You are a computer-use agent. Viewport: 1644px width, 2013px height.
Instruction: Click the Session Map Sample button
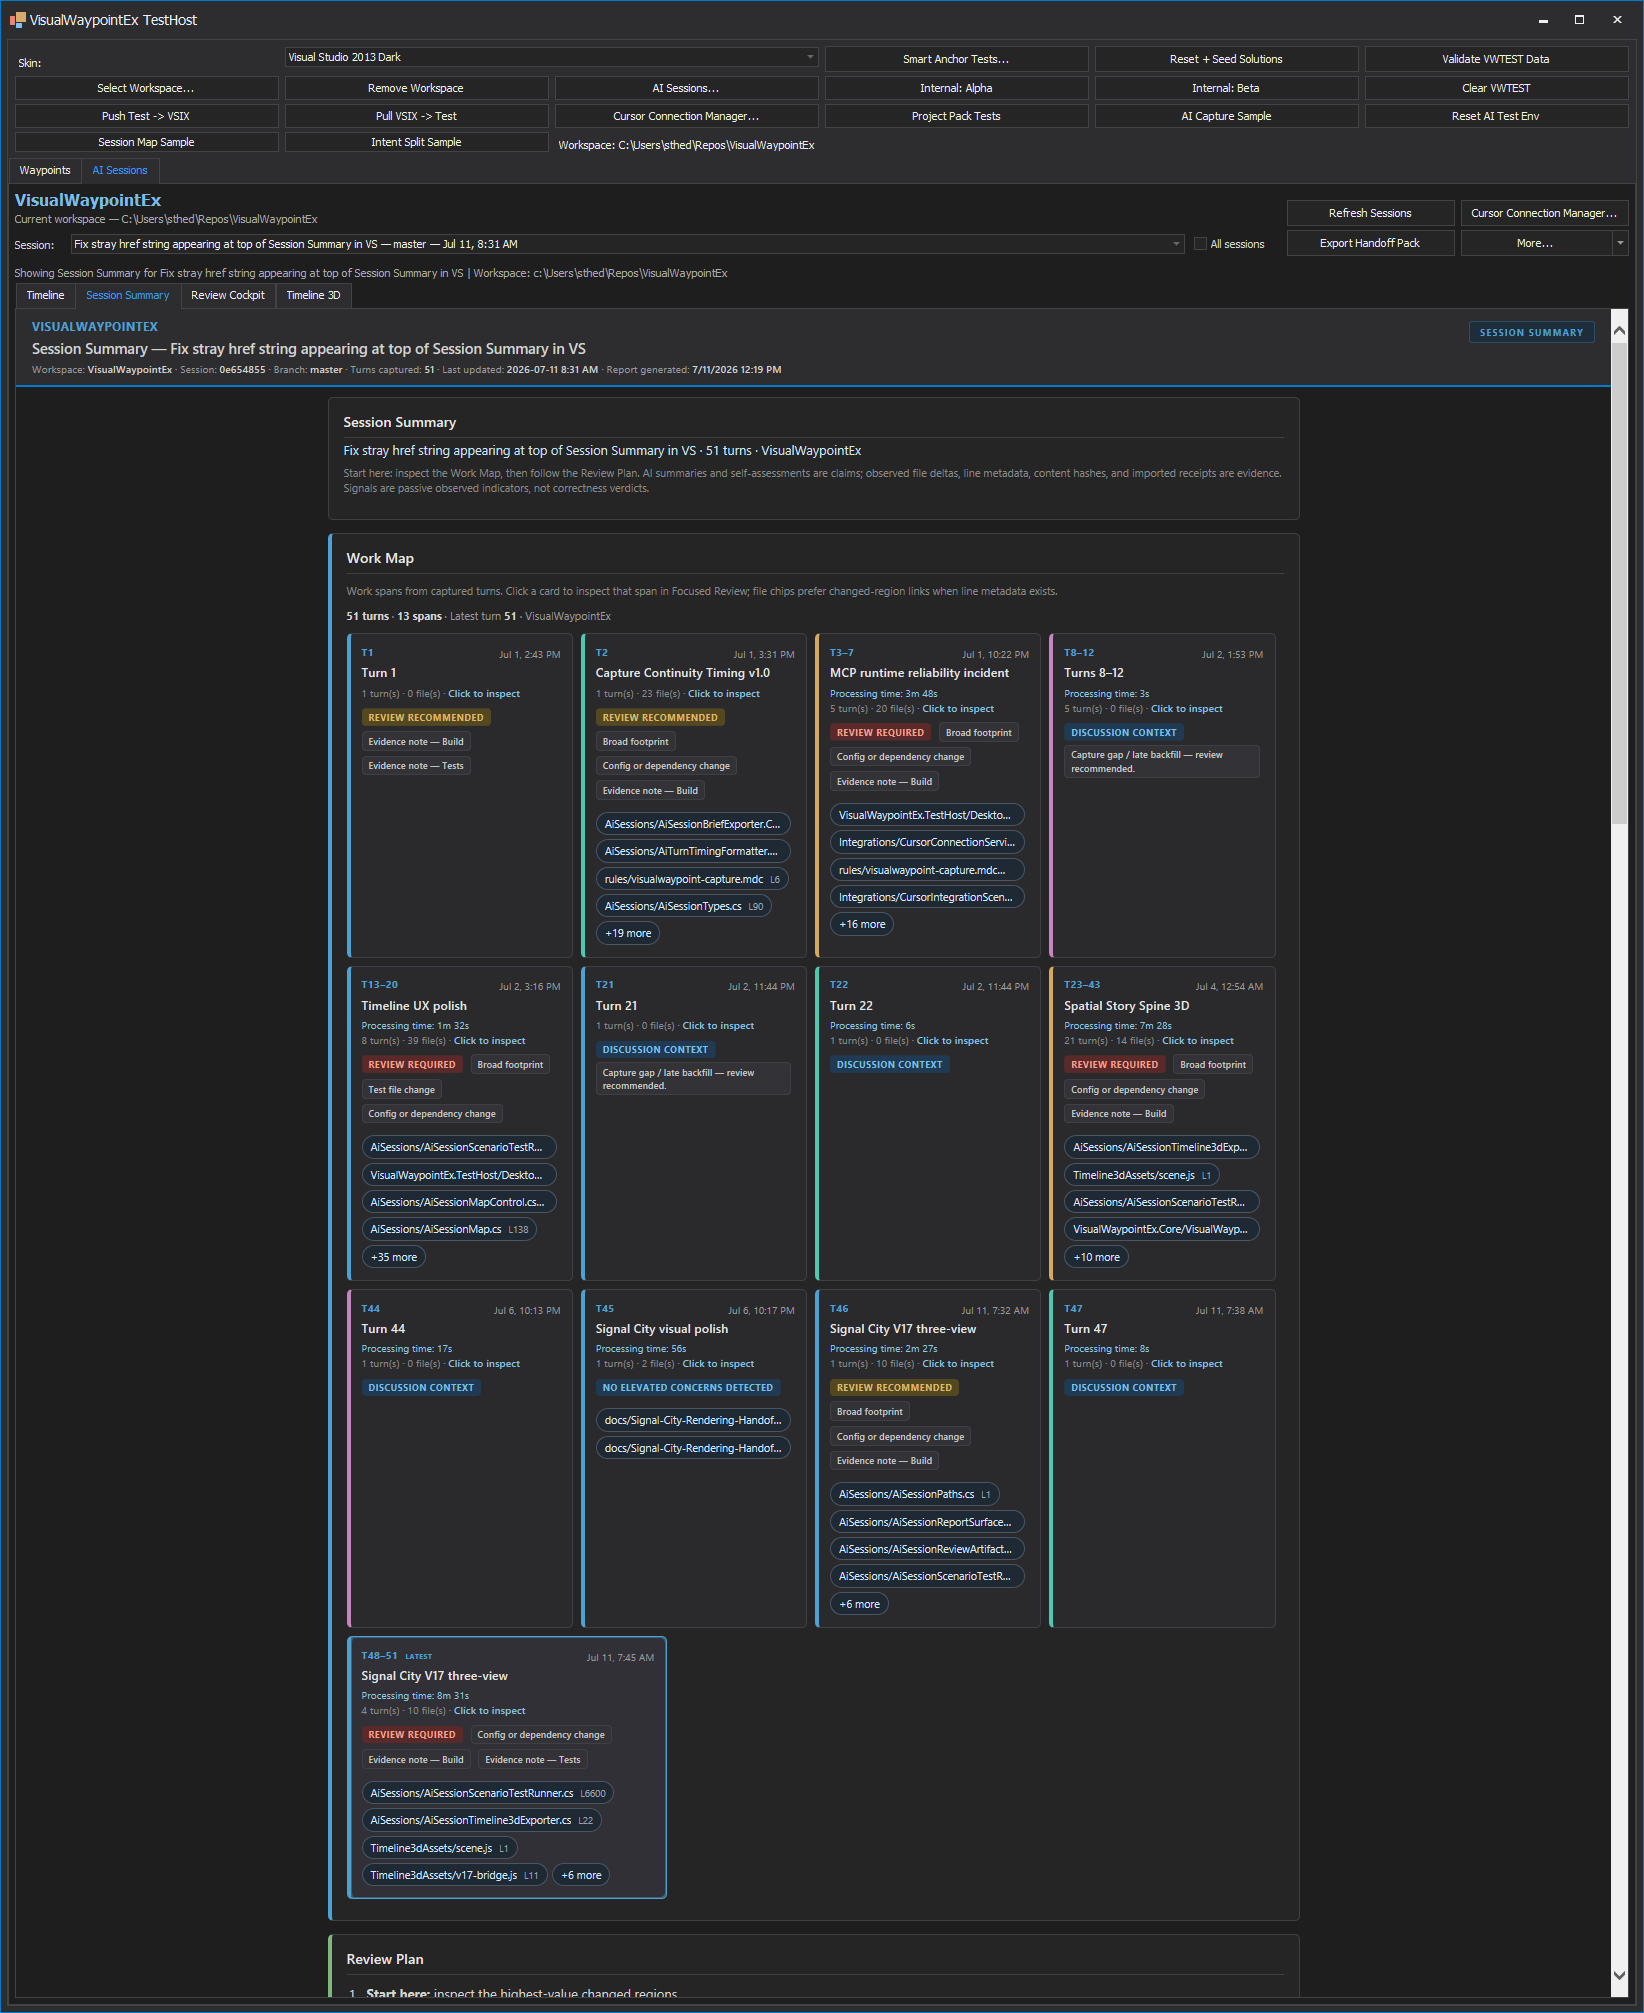146,142
